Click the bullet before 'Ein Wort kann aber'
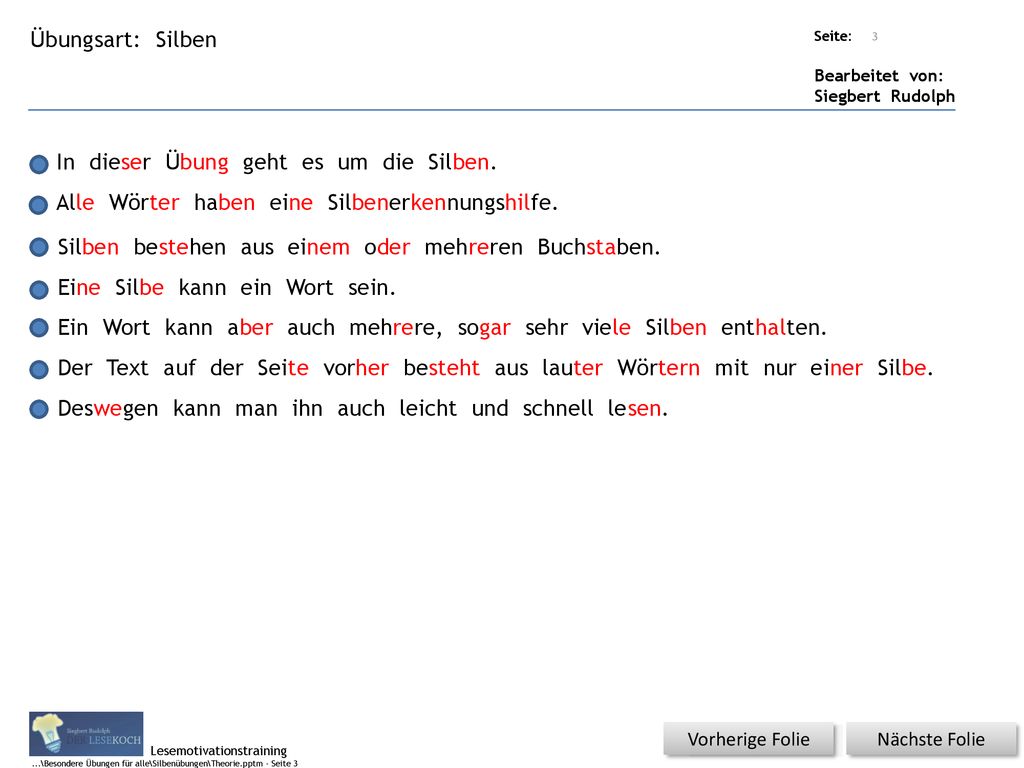 (39, 328)
